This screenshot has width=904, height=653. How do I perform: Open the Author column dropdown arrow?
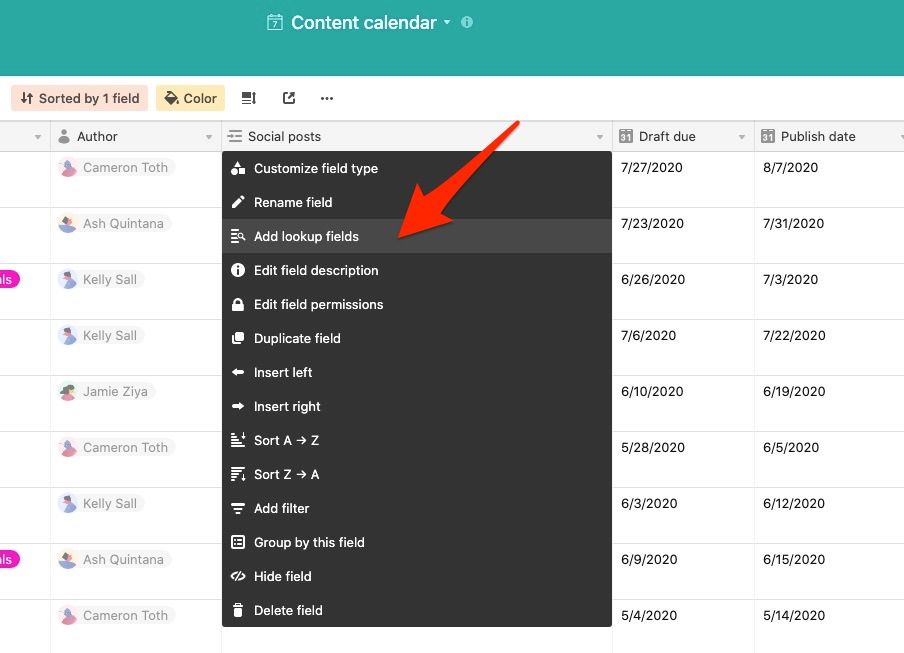pos(209,137)
